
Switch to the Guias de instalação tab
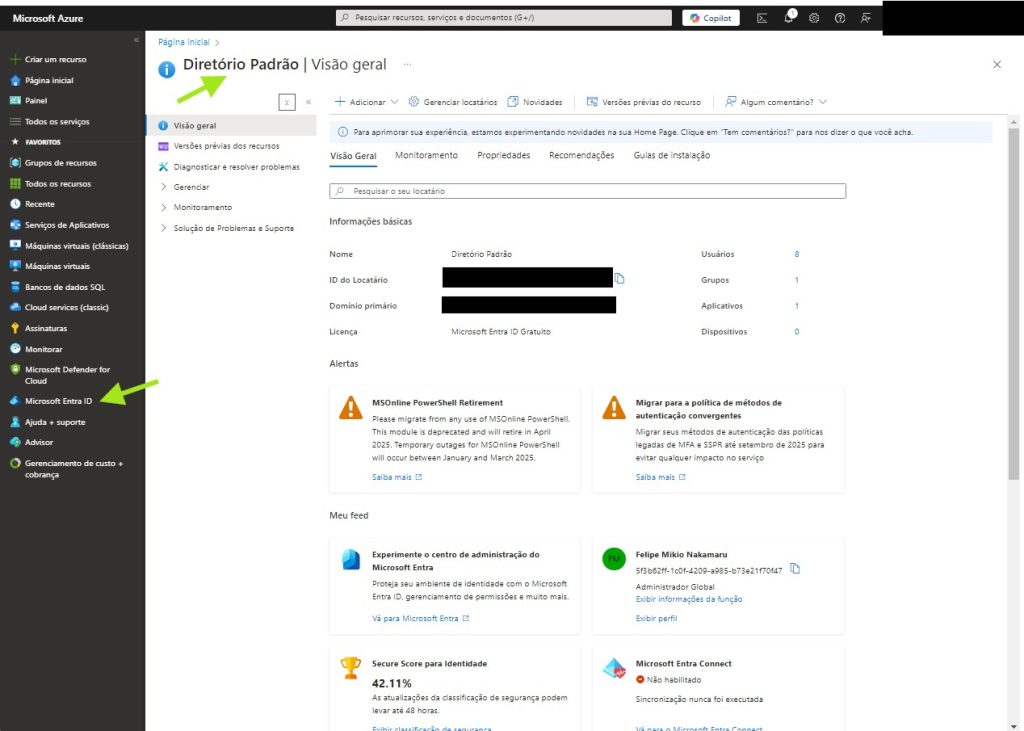(671, 155)
